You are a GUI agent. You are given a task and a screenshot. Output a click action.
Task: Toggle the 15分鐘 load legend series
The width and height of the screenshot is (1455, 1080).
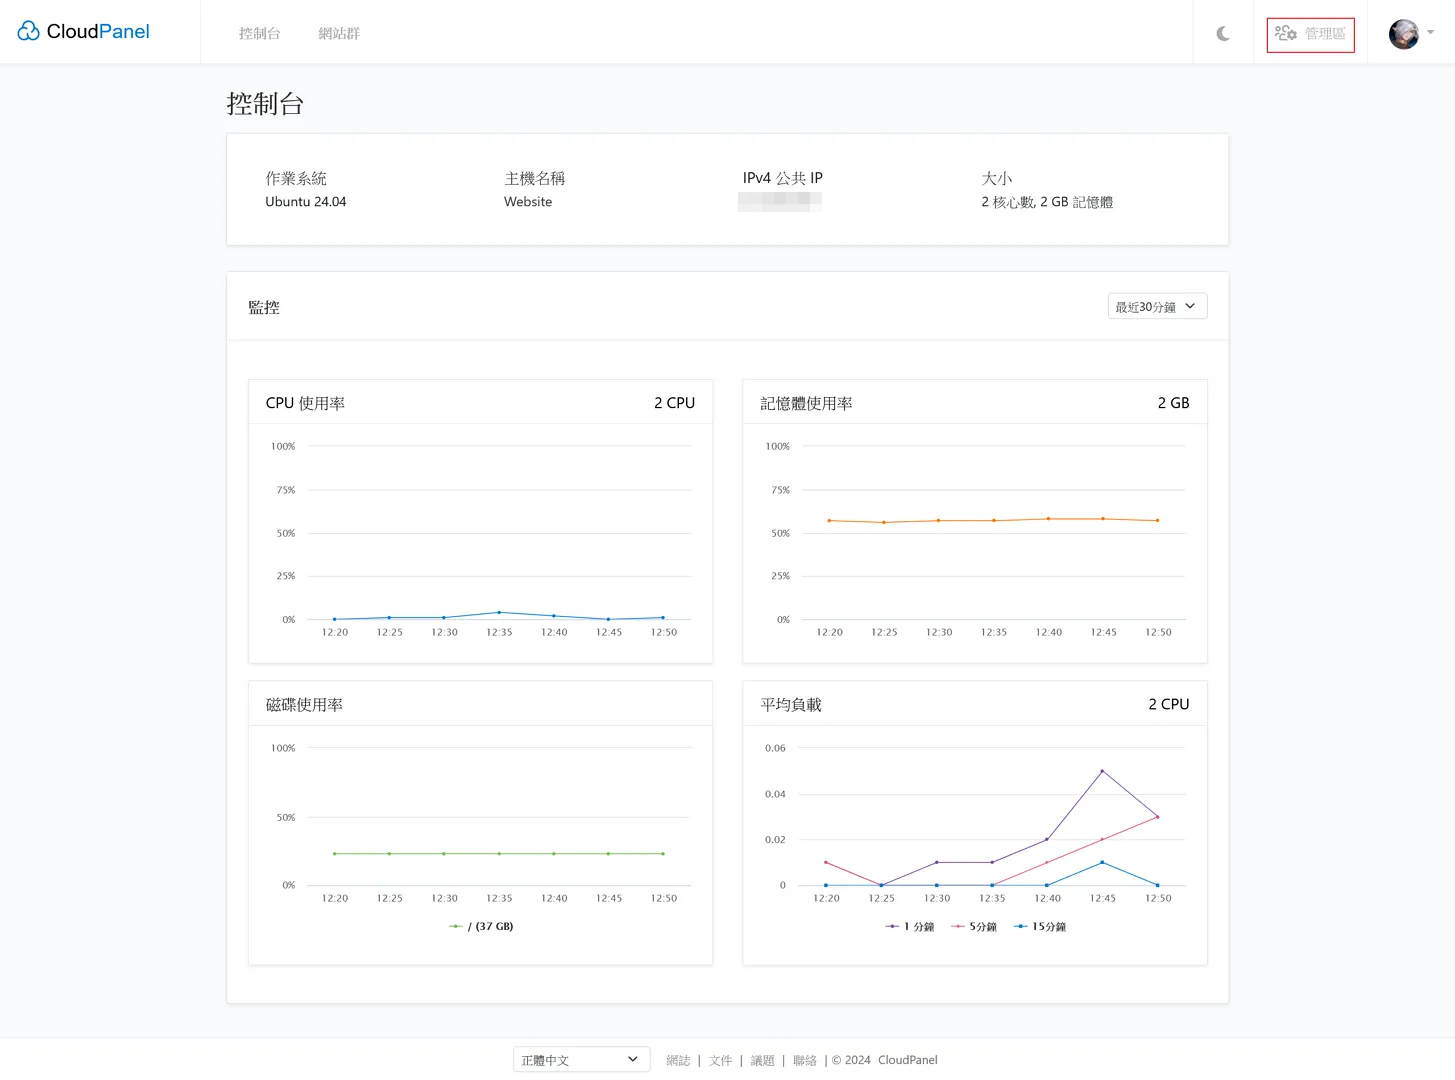(1040, 927)
